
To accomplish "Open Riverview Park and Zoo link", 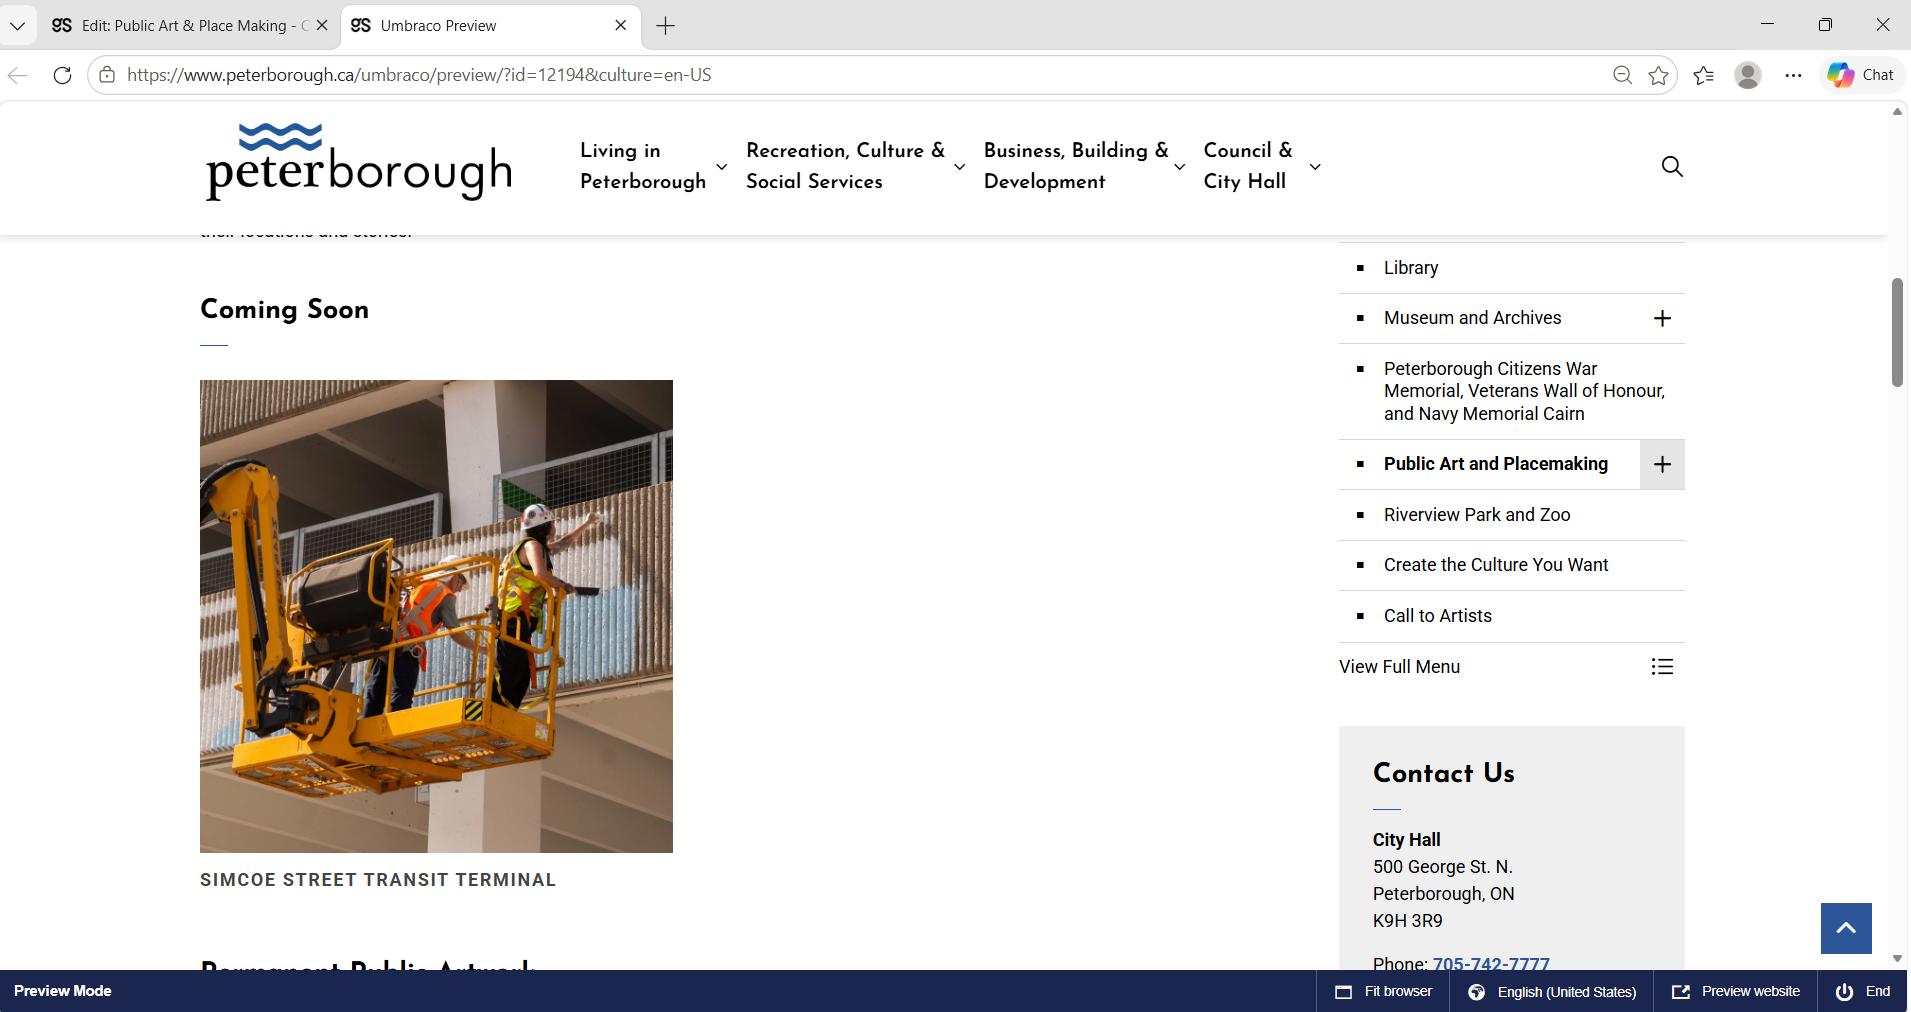I will pyautogui.click(x=1477, y=515).
